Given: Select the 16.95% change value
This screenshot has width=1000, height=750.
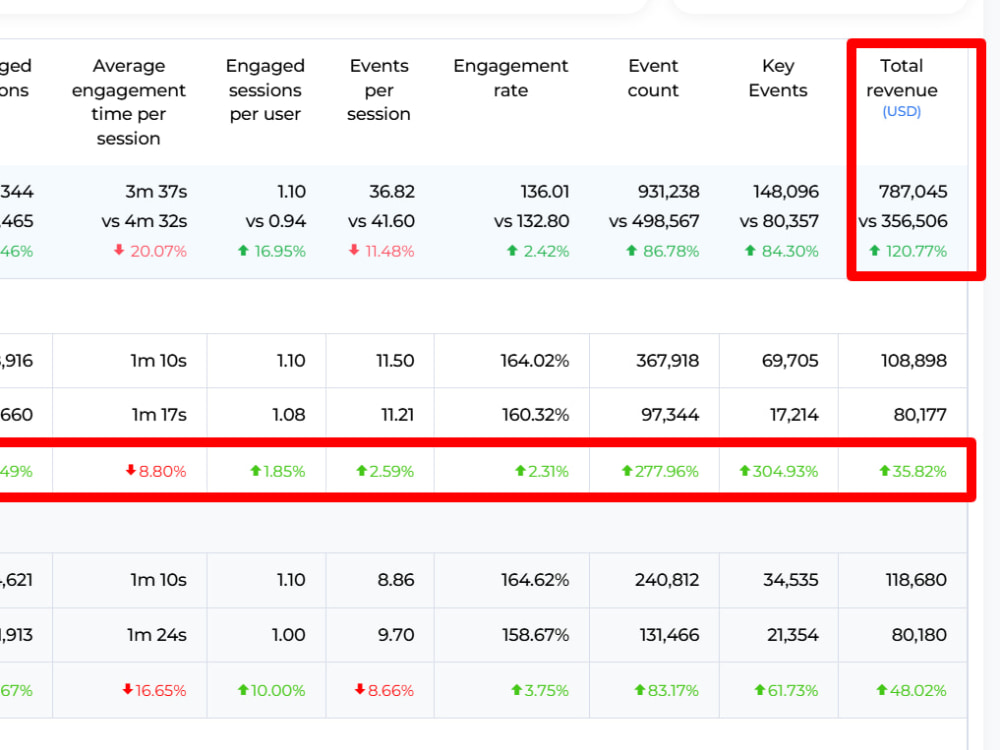Looking at the screenshot, I should pos(280,251).
